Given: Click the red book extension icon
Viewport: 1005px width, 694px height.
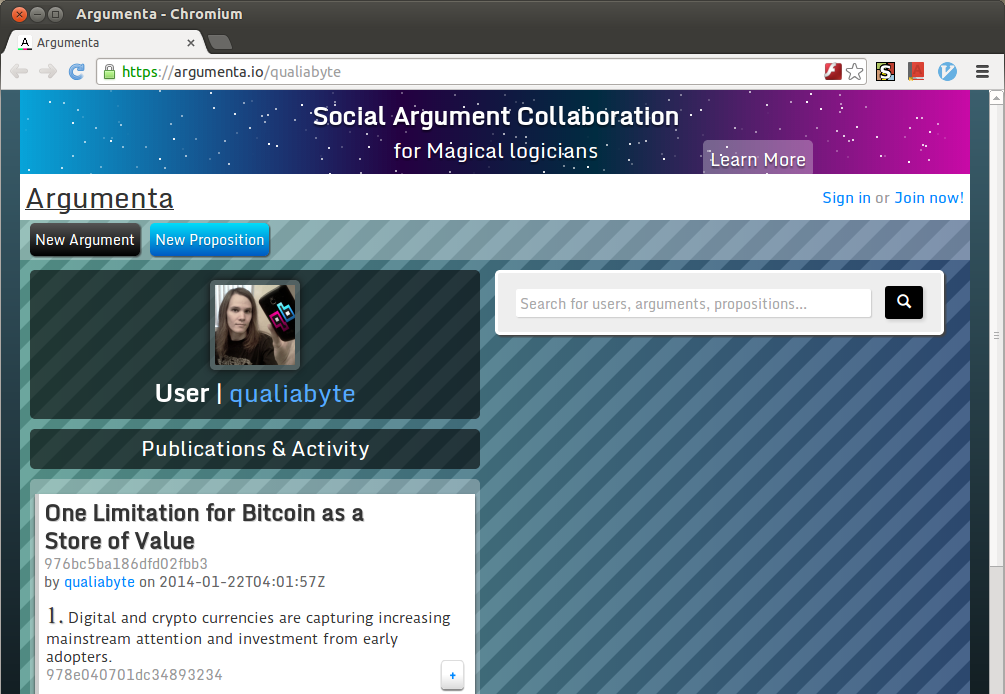Looking at the screenshot, I should point(916,72).
